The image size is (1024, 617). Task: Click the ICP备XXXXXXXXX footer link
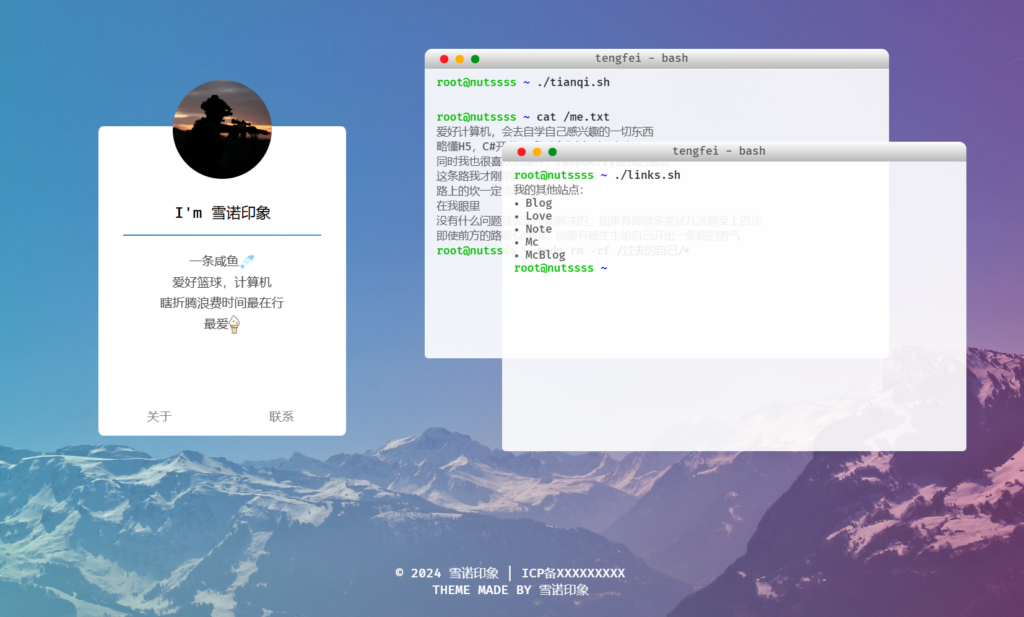click(573, 573)
